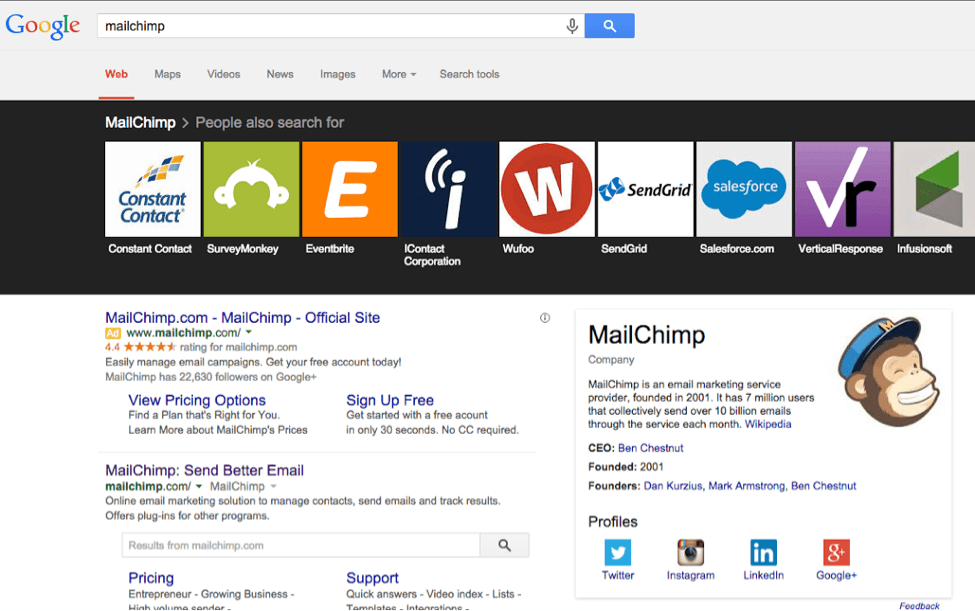Open Wufoo red logo tile
The width and height of the screenshot is (975, 611).
tap(547, 189)
